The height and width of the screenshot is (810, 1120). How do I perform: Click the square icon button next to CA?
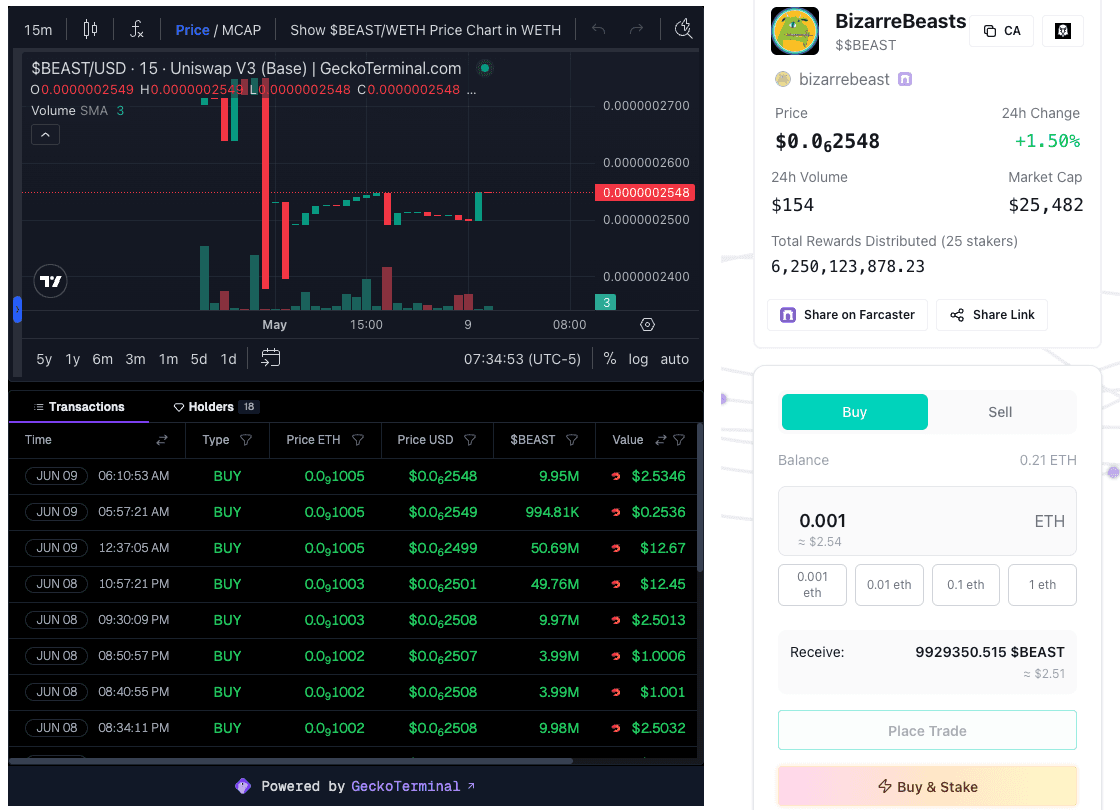click(x=1063, y=31)
